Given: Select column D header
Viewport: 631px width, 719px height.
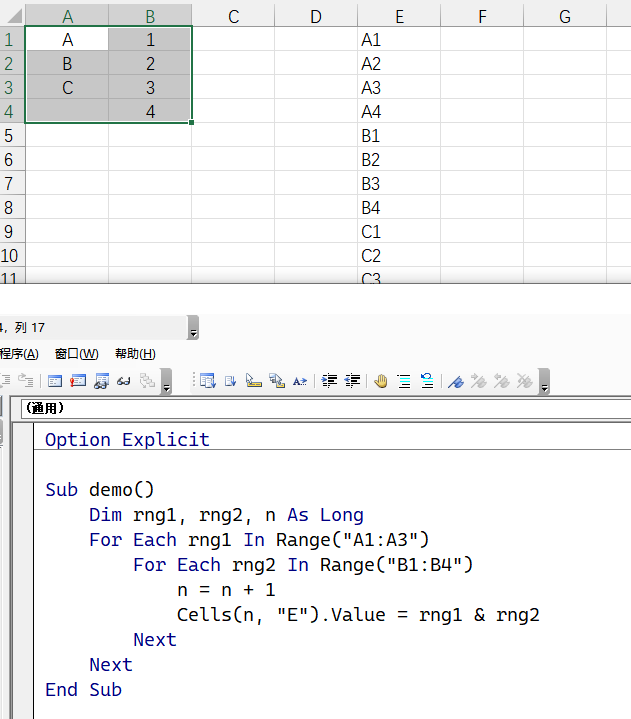Looking at the screenshot, I should tap(316, 17).
